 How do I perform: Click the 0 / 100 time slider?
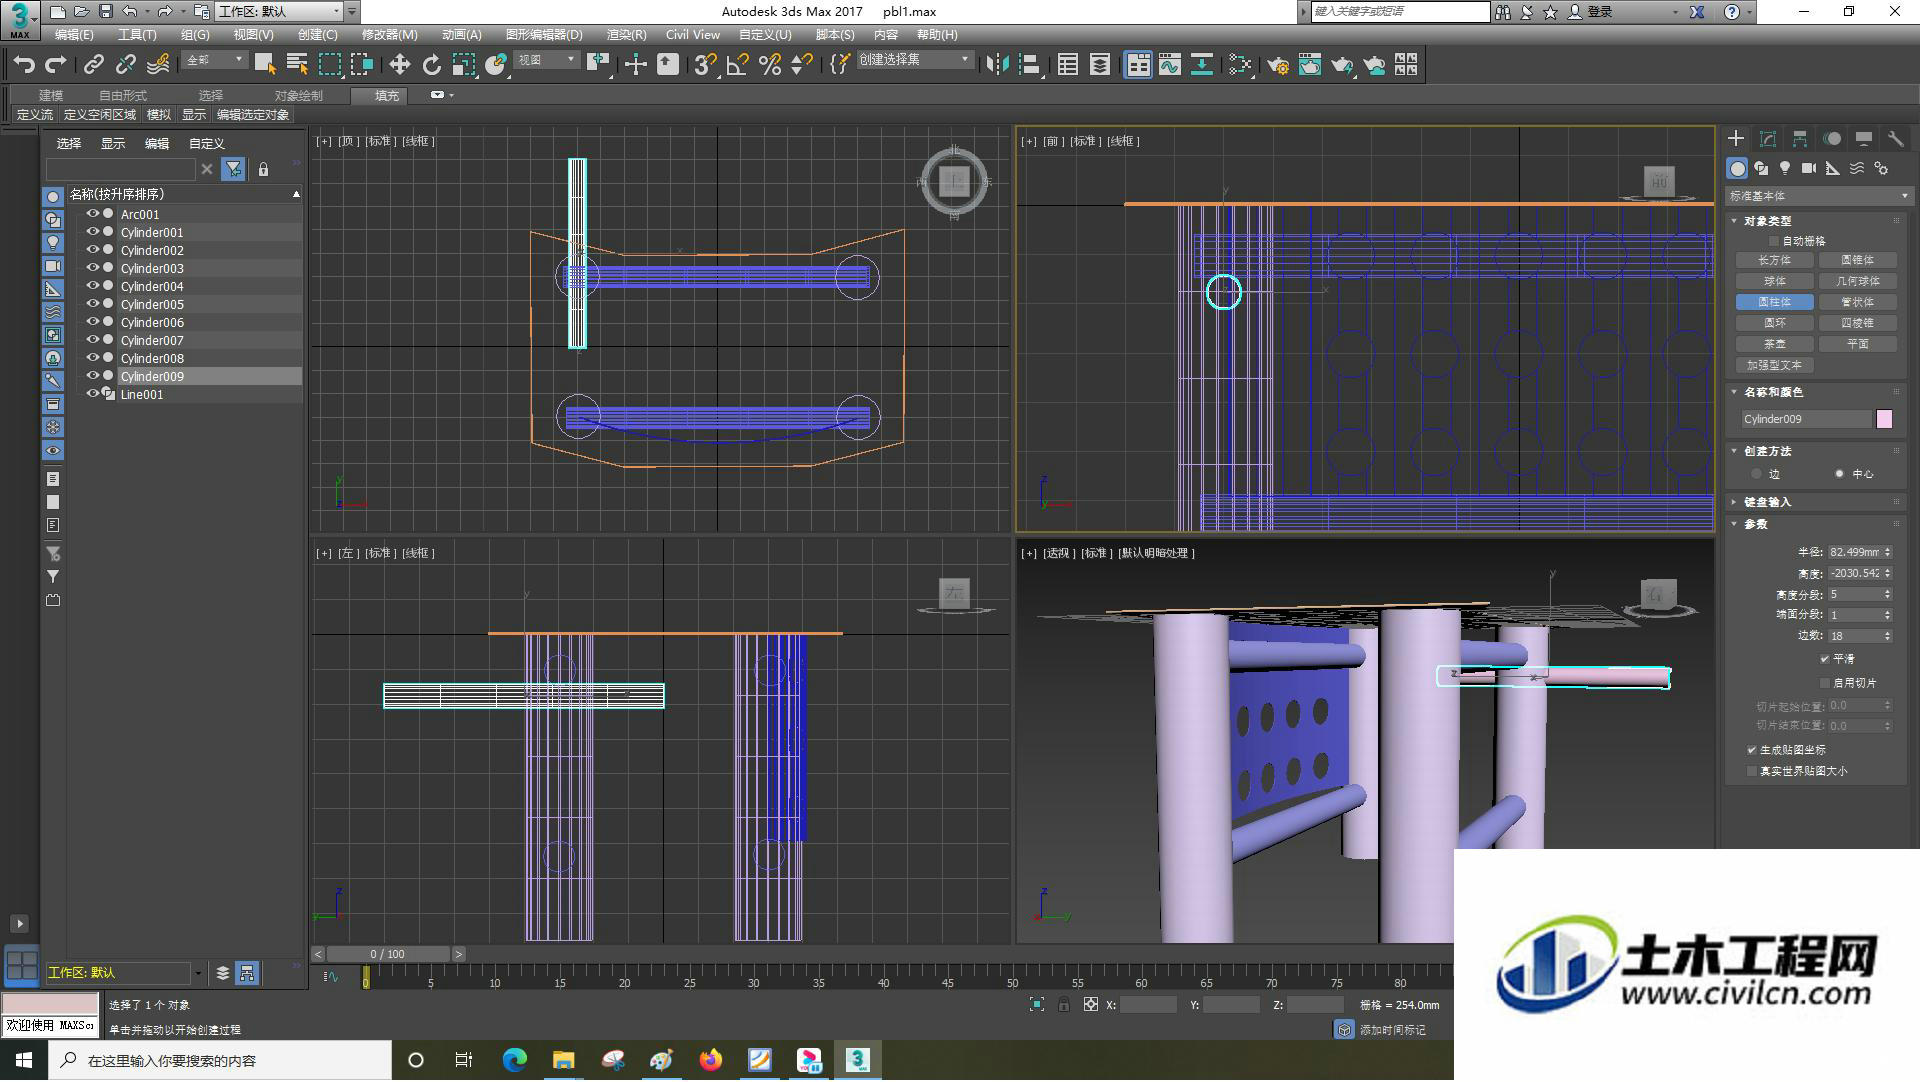(387, 955)
